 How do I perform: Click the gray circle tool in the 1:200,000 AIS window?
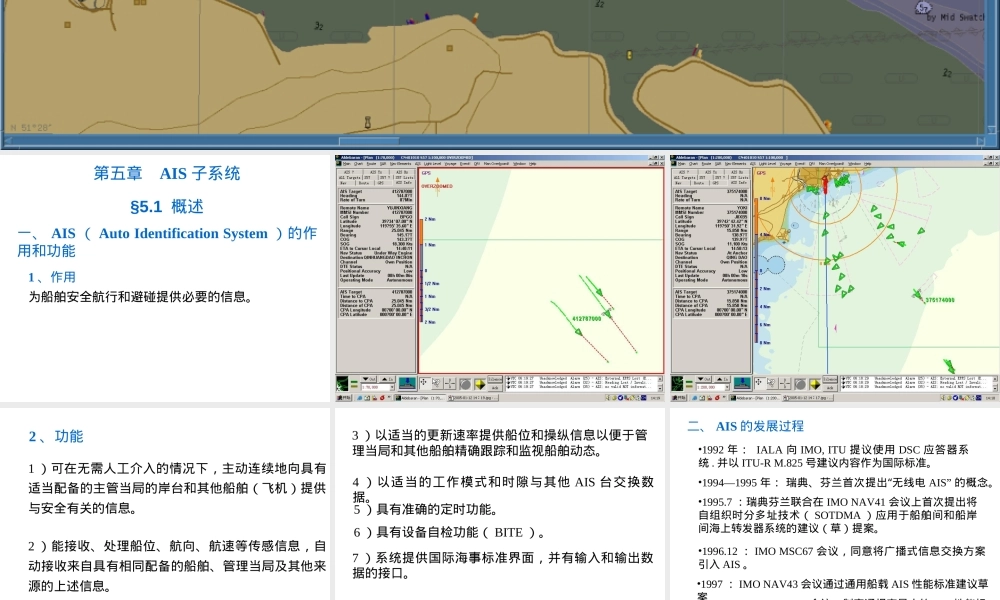click(800, 384)
